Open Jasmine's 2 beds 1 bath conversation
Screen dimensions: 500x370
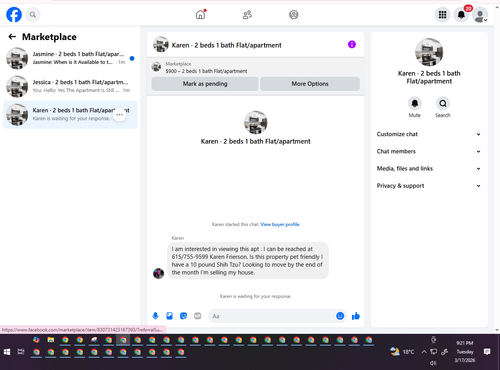[x=70, y=58]
